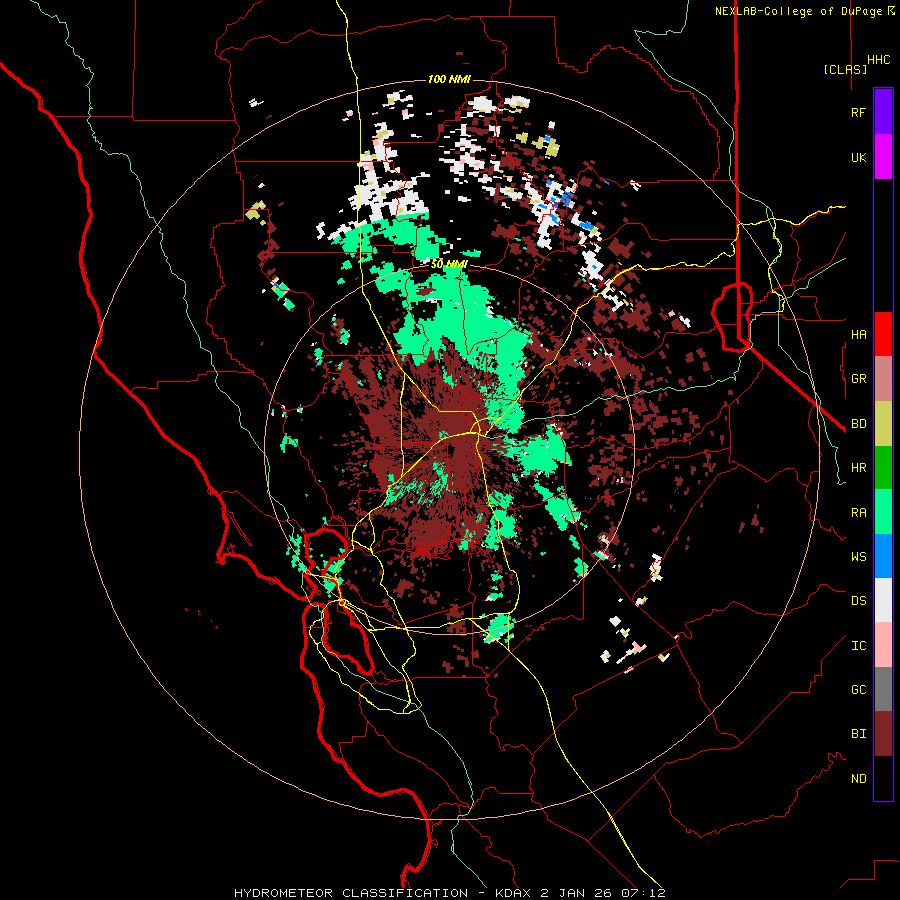Click the NEXLAB-College of DuPage credit

point(799,11)
